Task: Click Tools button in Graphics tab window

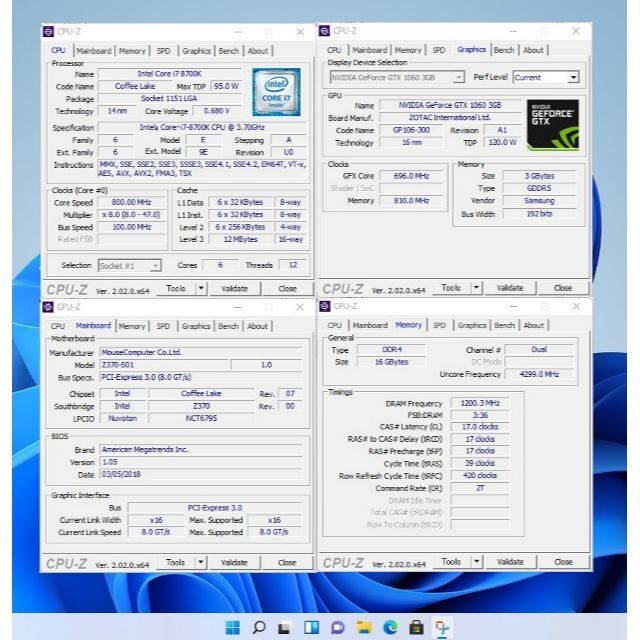Action: [451, 288]
